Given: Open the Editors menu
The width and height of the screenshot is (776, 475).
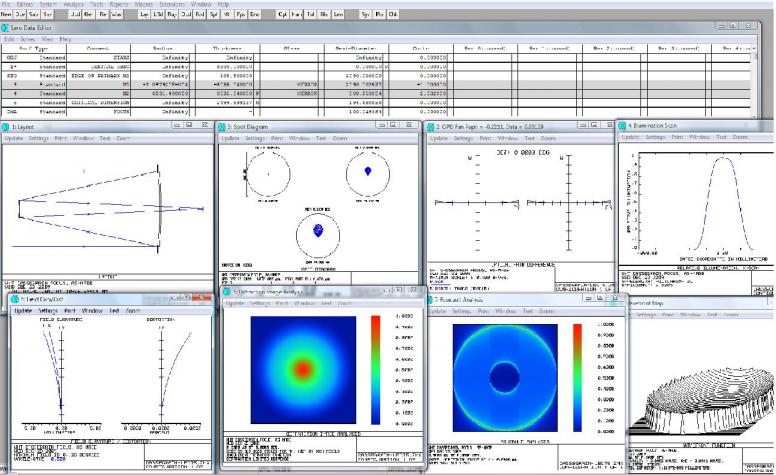Looking at the screenshot, I should (x=25, y=4).
